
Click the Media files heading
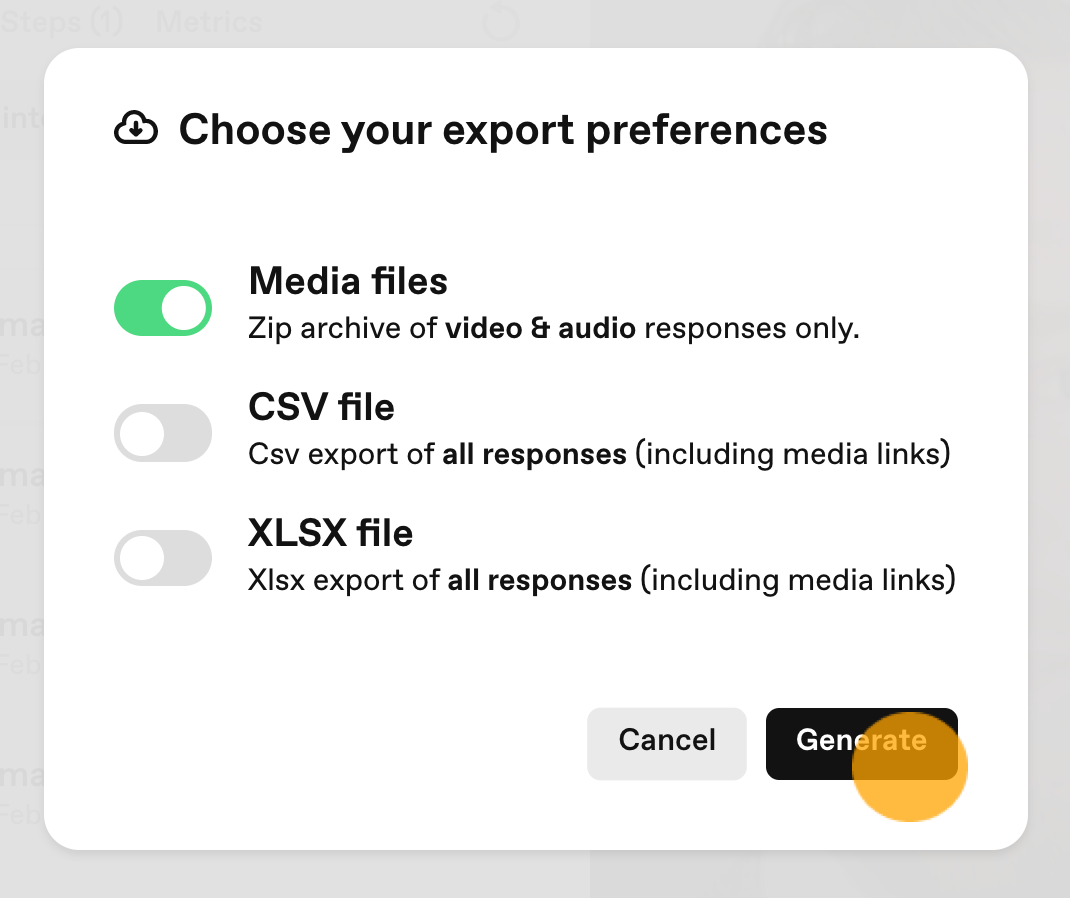tap(348, 281)
